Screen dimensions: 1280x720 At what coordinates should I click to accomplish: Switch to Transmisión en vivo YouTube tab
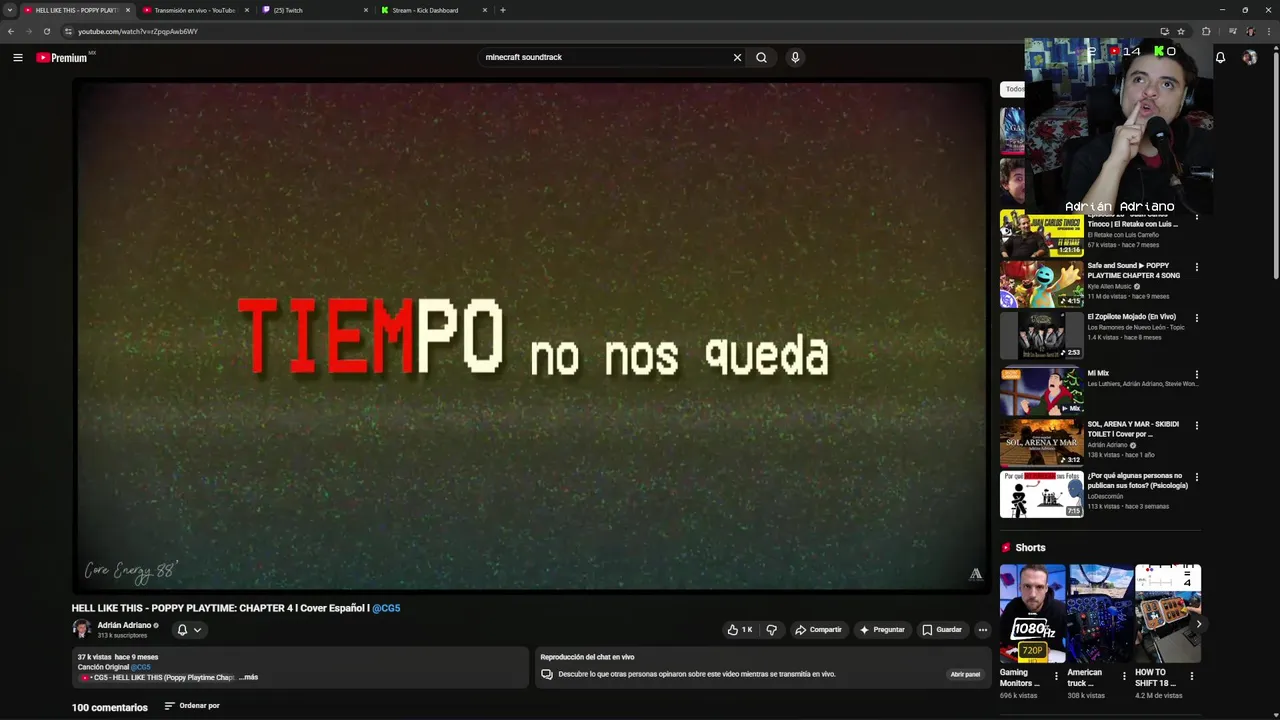click(194, 10)
